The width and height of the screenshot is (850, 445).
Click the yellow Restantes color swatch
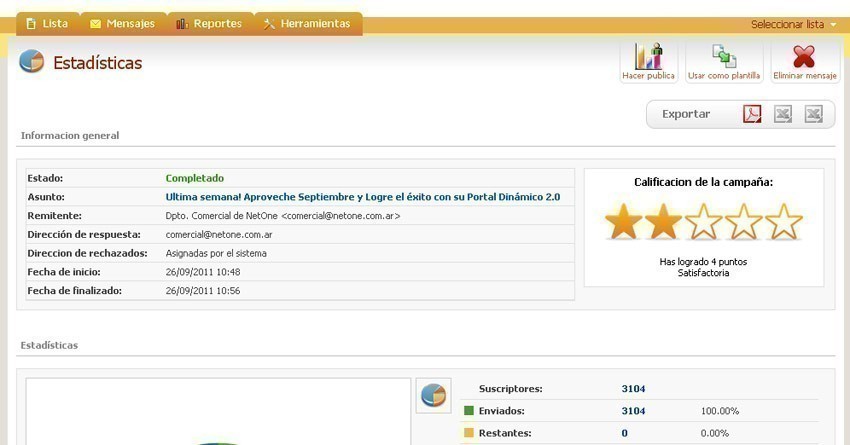coord(469,433)
